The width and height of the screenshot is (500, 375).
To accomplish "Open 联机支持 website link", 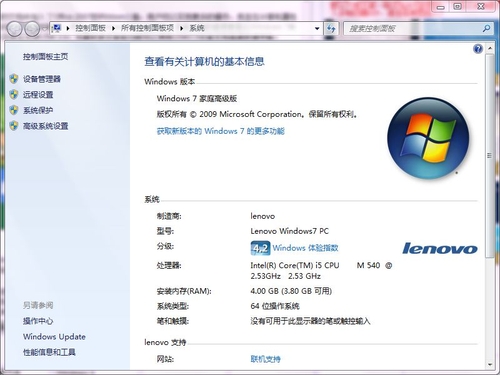I will pyautogui.click(x=265, y=359).
